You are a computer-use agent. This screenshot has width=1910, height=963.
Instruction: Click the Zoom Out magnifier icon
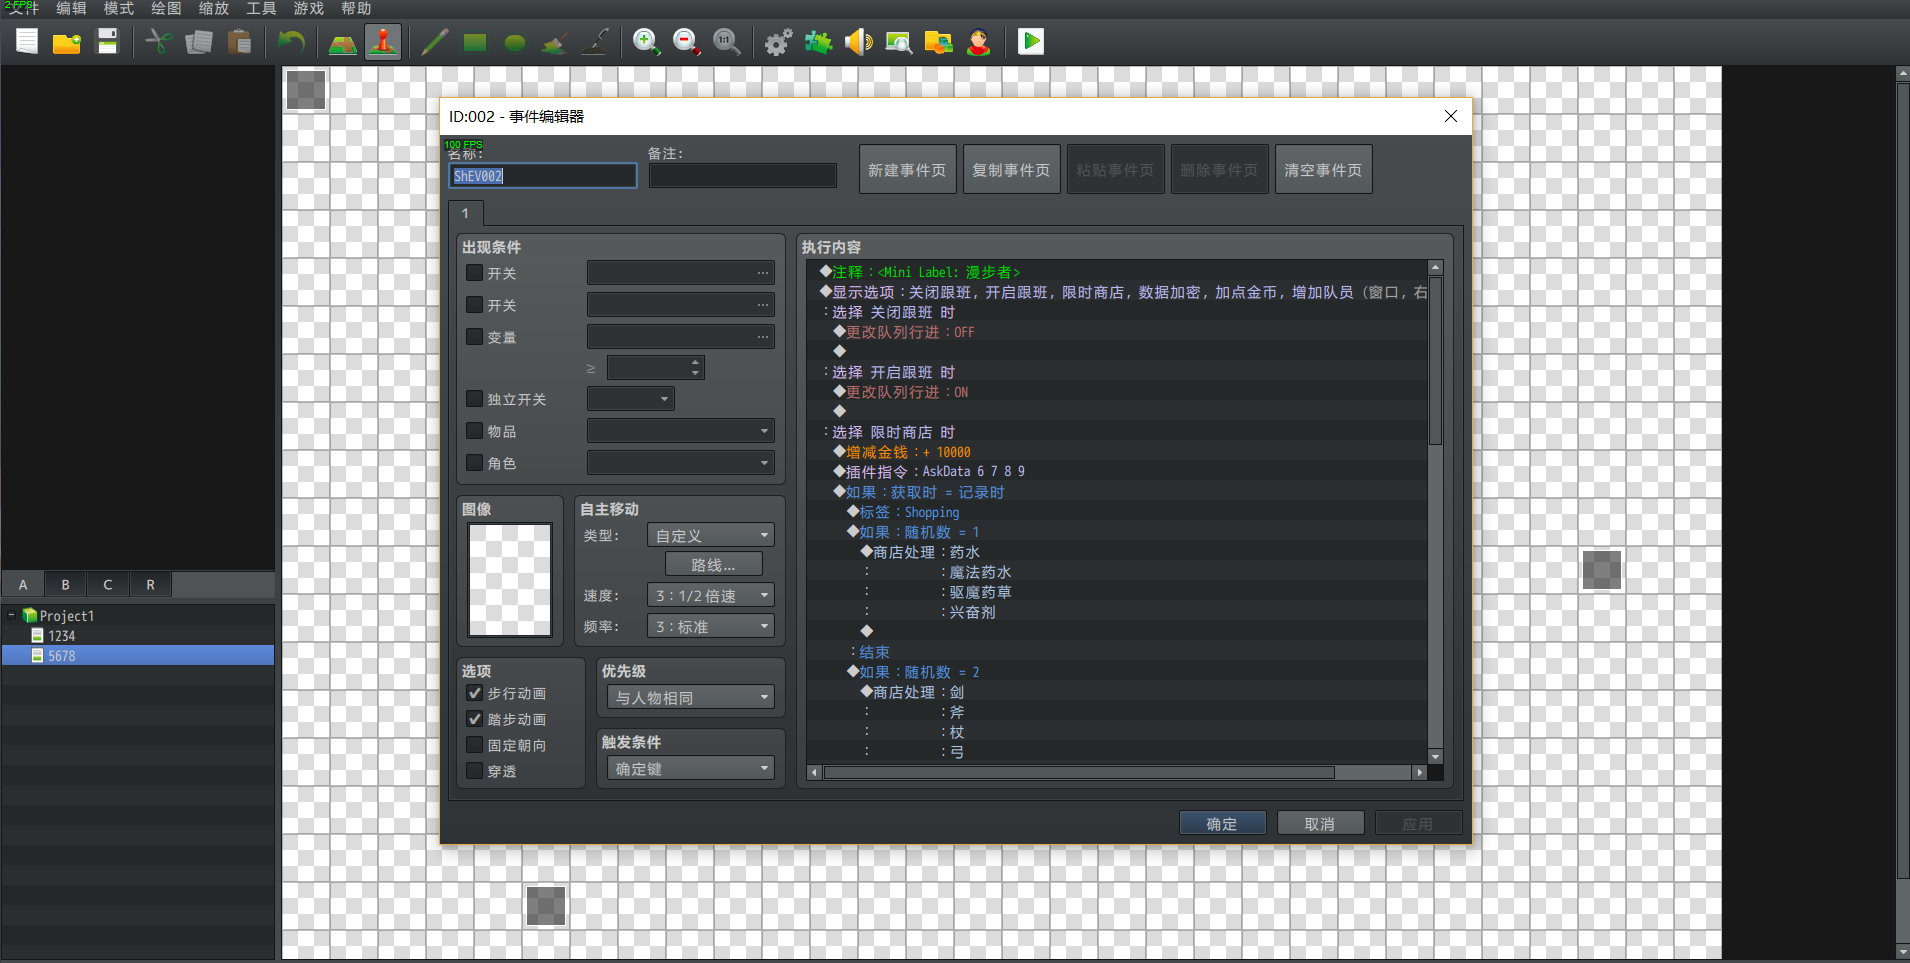tap(686, 42)
